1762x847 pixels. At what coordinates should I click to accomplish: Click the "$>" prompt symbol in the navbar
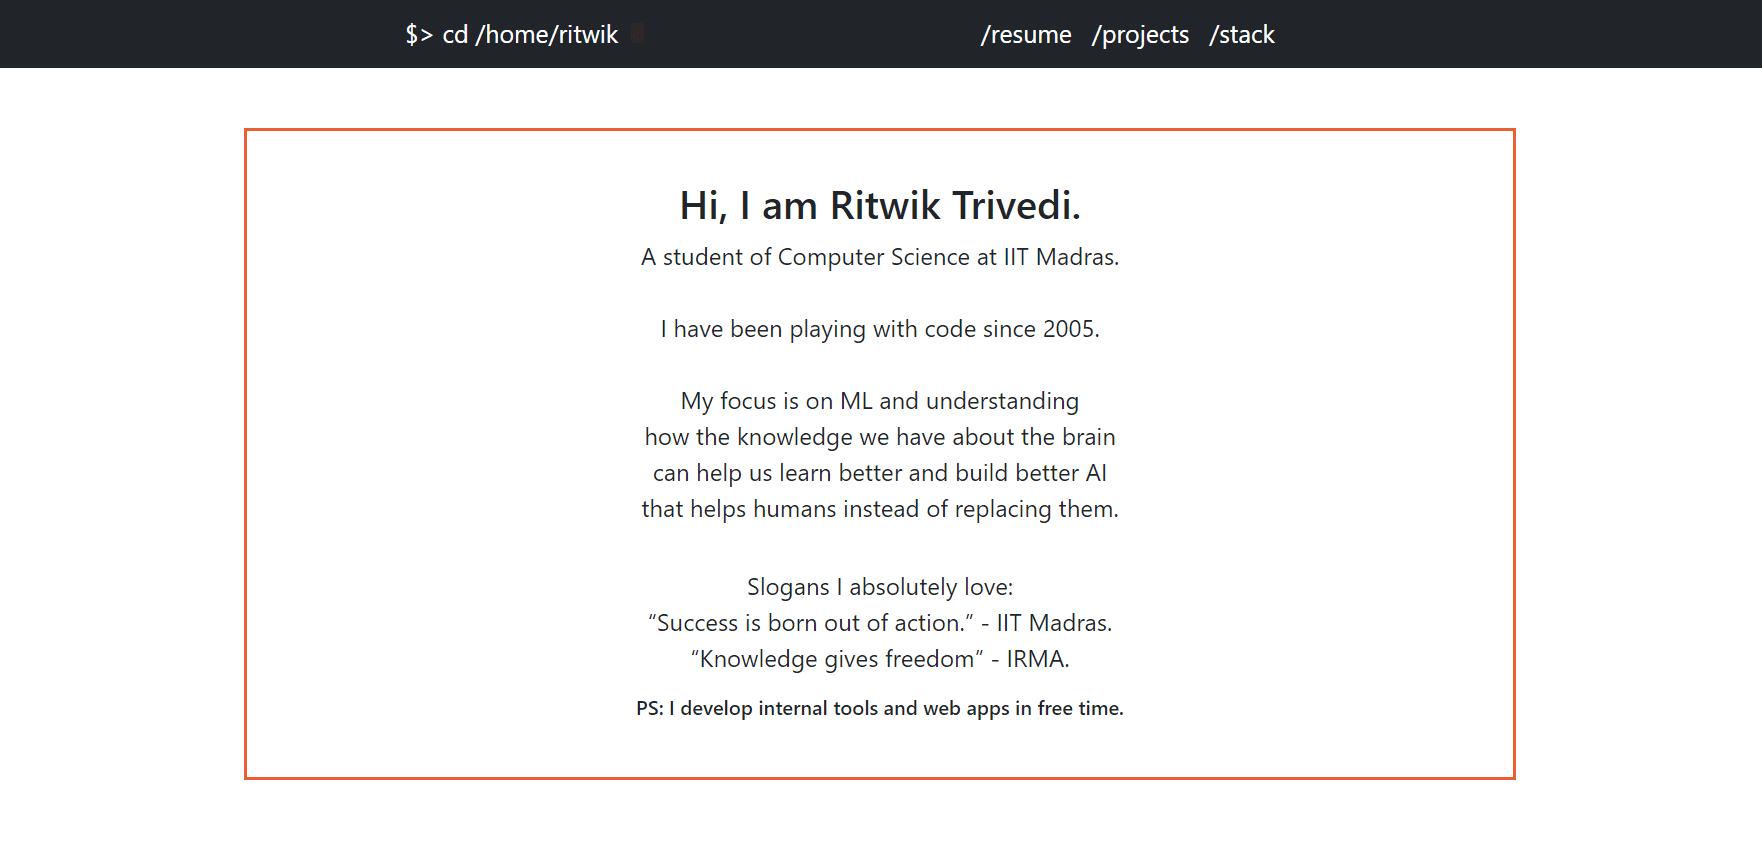point(419,35)
